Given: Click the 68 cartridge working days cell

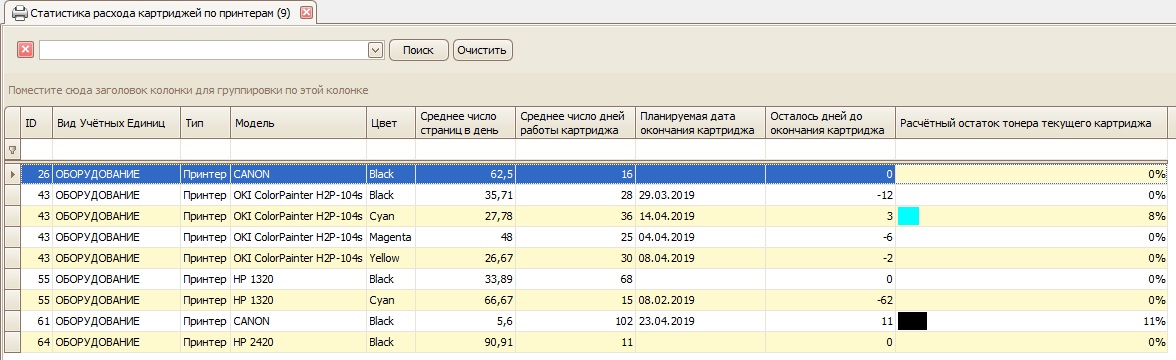Looking at the screenshot, I should coord(575,279).
